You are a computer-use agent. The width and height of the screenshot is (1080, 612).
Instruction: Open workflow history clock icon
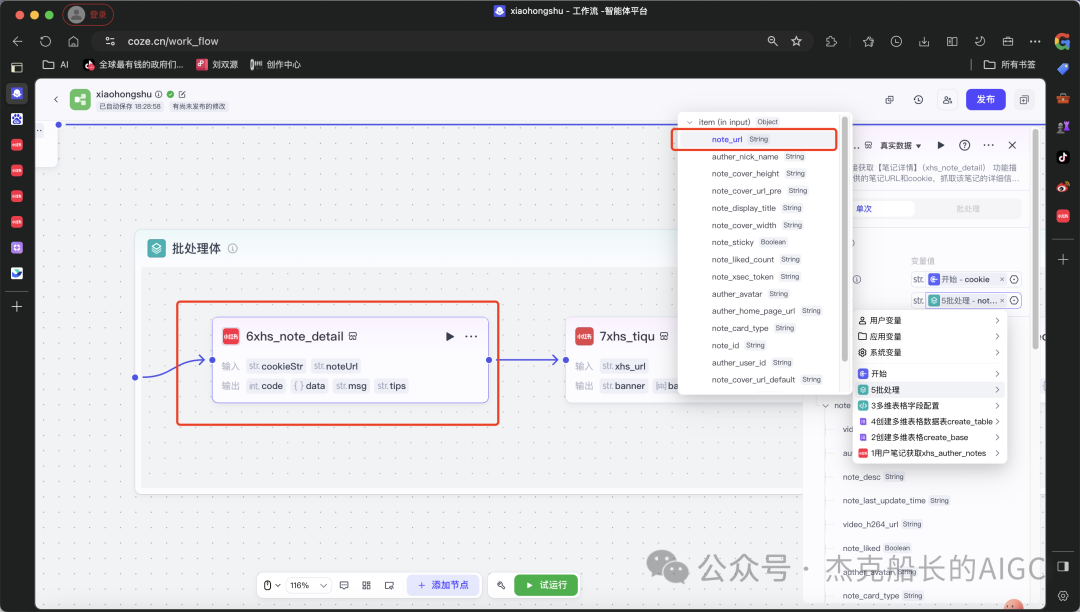point(918,100)
